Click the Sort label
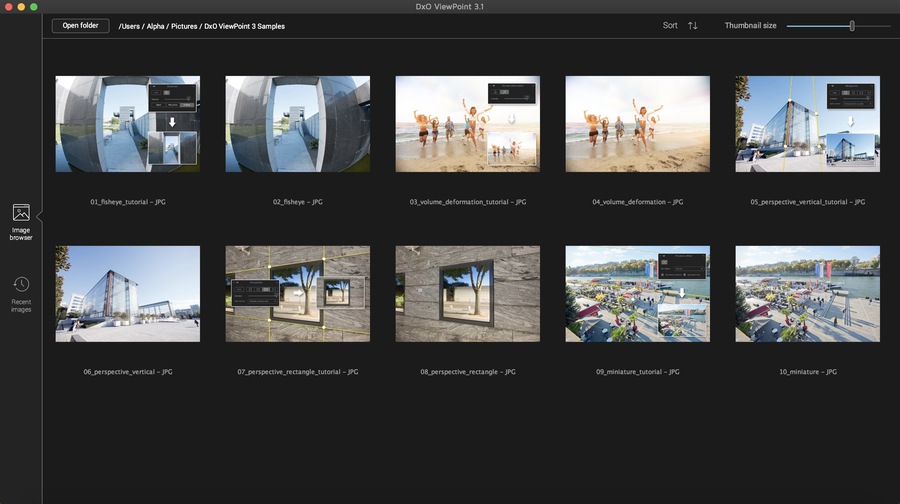Image resolution: width=900 pixels, height=504 pixels. coord(670,26)
